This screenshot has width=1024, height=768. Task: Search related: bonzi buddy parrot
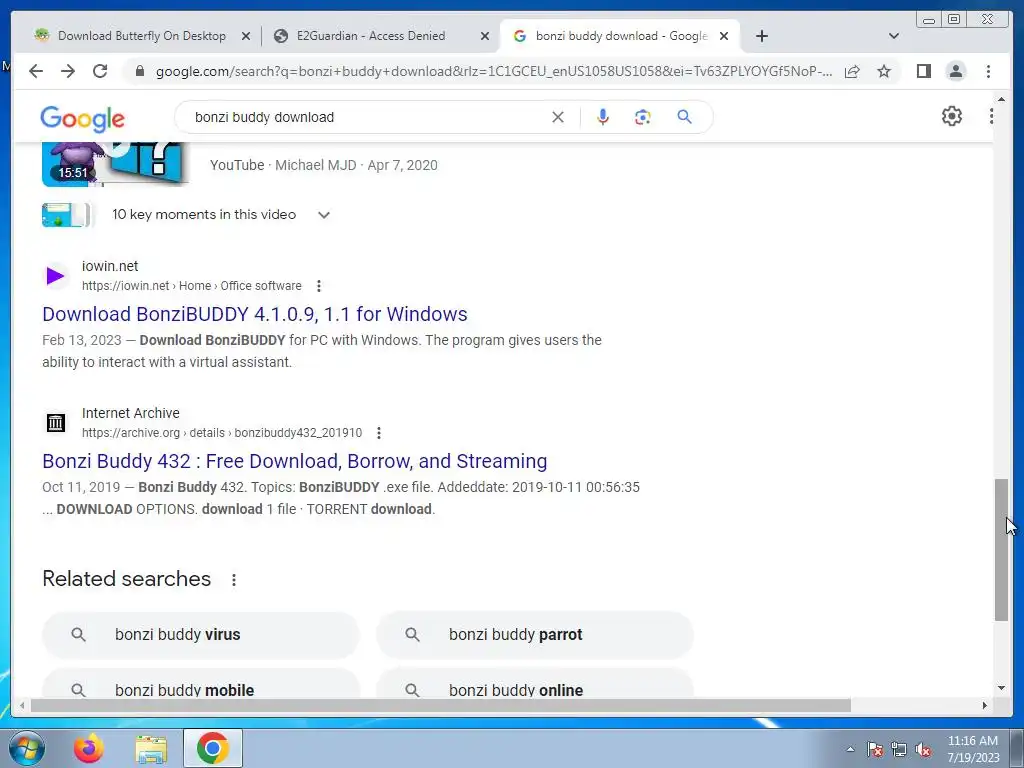pos(535,635)
